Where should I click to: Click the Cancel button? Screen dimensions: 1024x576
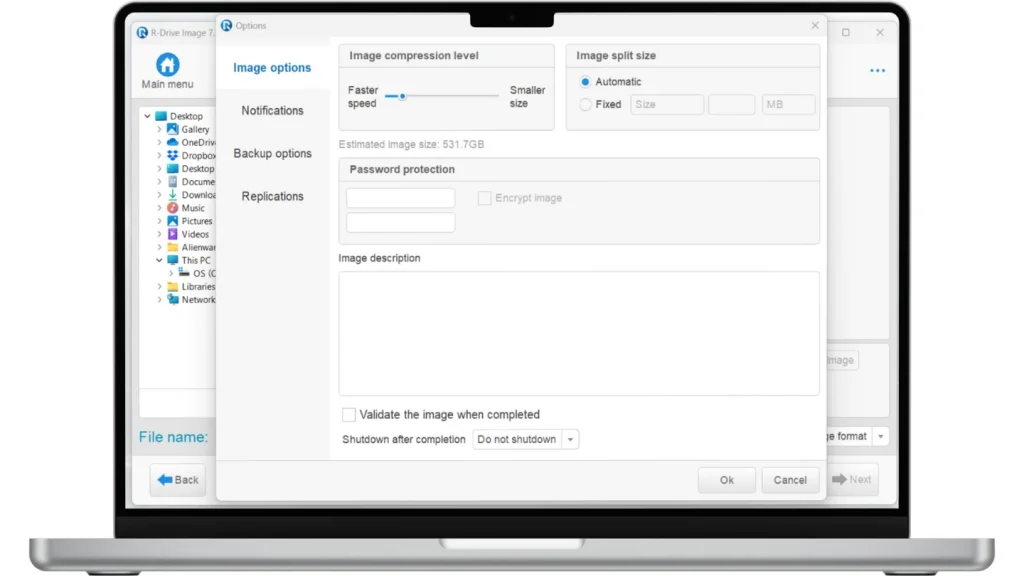point(789,480)
